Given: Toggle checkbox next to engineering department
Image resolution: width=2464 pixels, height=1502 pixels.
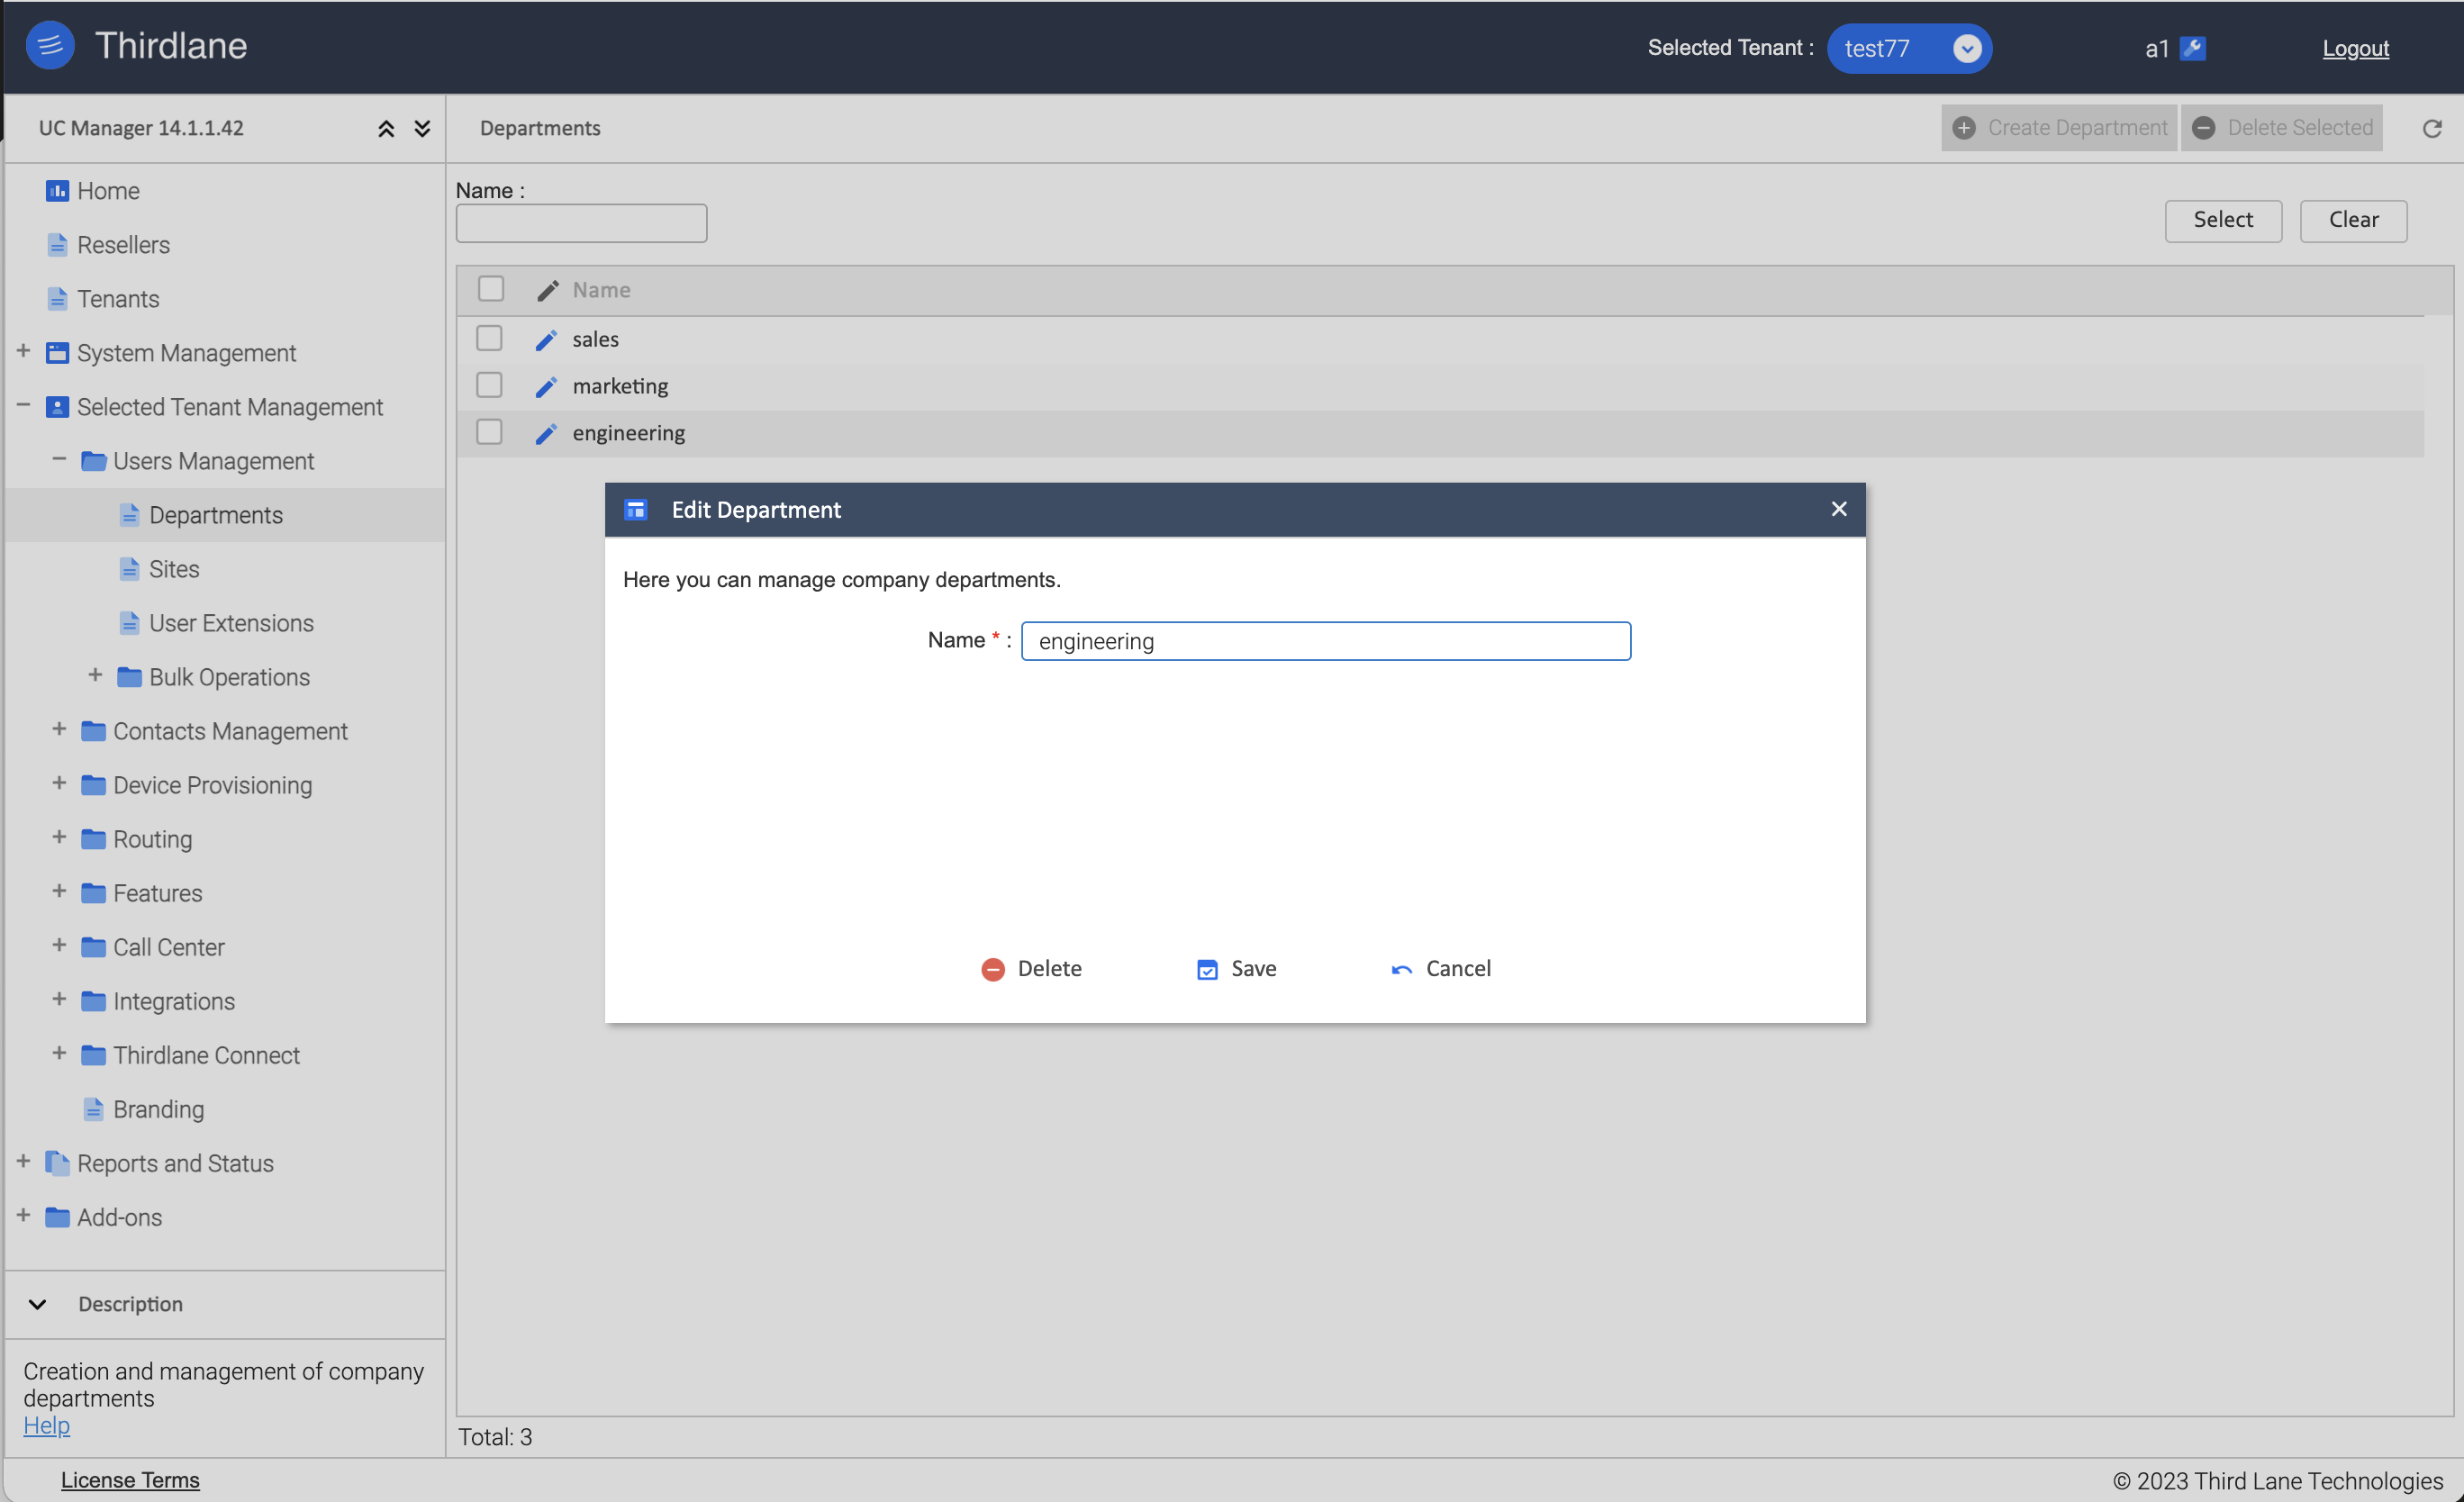Looking at the screenshot, I should [x=491, y=431].
